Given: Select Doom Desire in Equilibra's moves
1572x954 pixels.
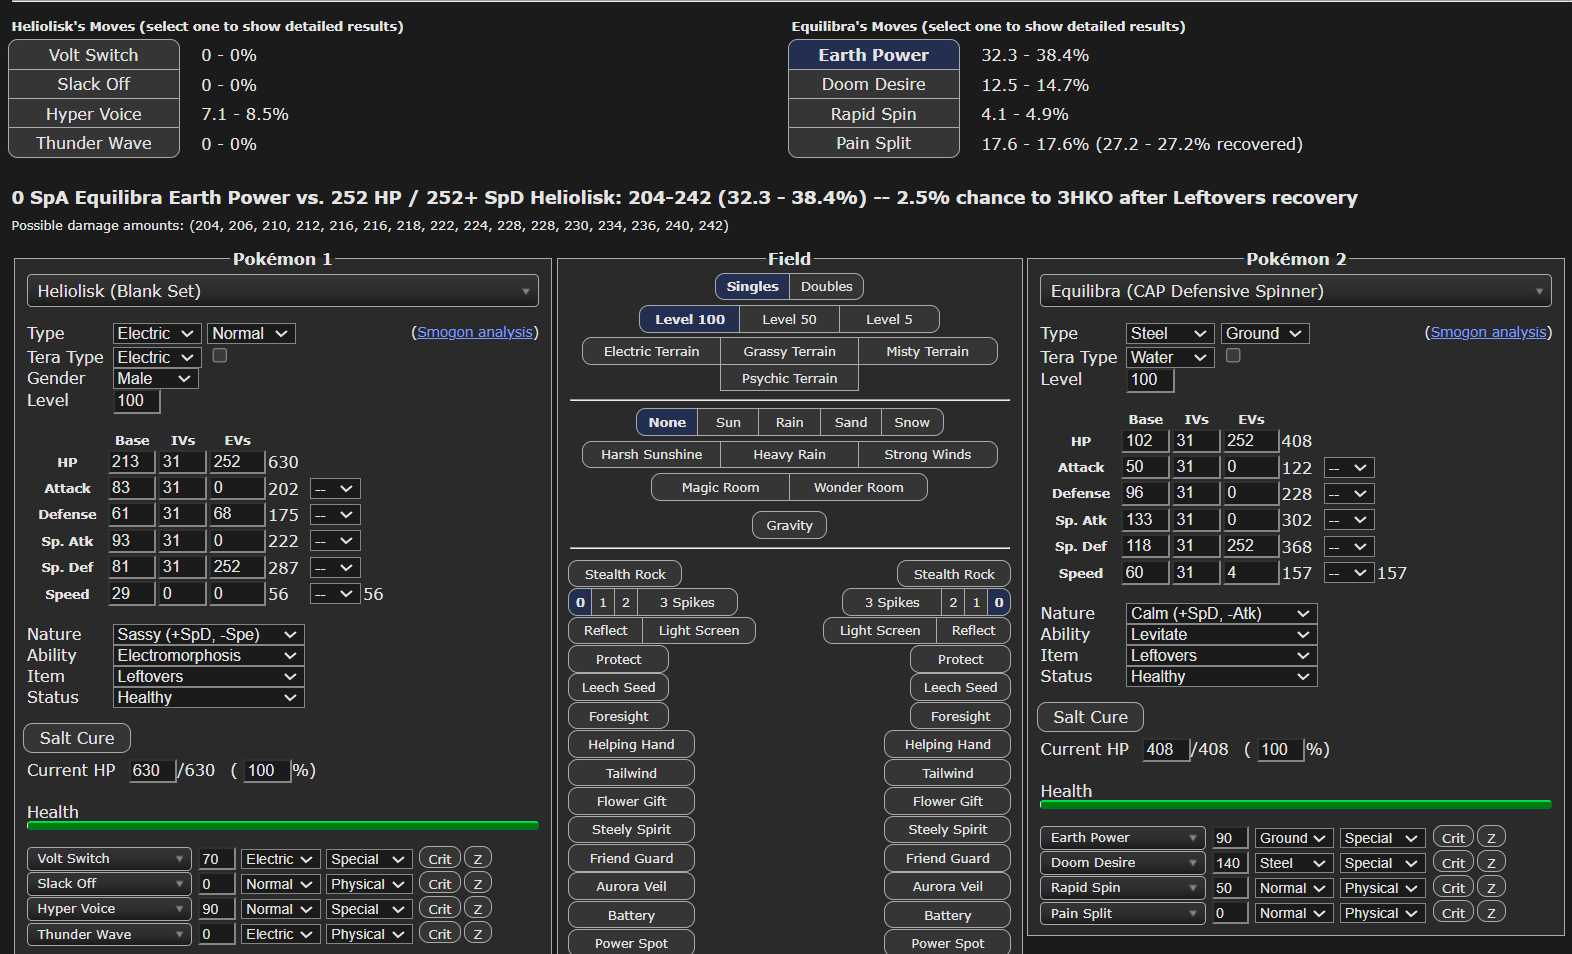Looking at the screenshot, I should pos(873,85).
